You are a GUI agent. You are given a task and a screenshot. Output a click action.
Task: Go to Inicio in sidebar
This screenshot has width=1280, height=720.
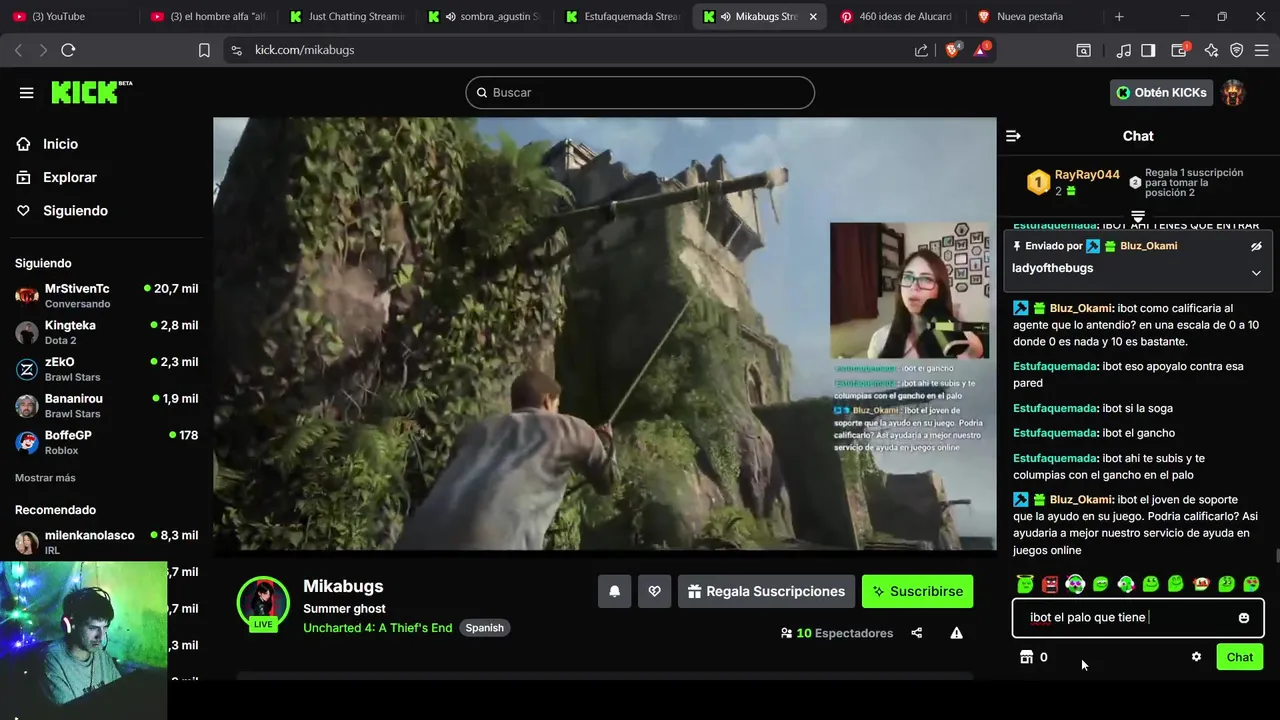click(60, 144)
